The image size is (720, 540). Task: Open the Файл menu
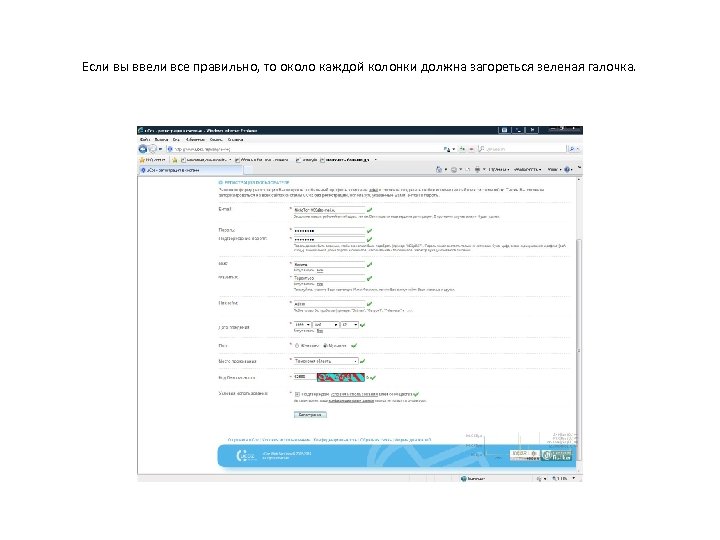145,139
